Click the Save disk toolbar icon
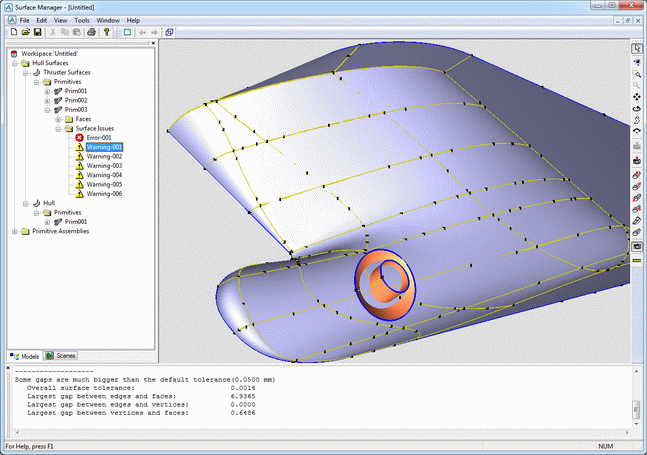The width and height of the screenshot is (647, 455). pyautogui.click(x=38, y=32)
